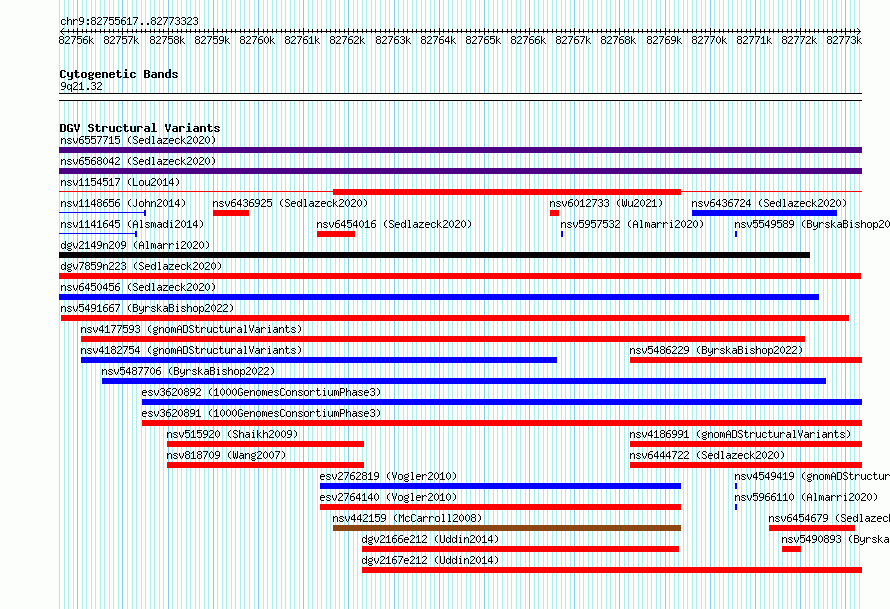Open the nsv5549589 ByrskaBishop variant label

click(x=812, y=224)
